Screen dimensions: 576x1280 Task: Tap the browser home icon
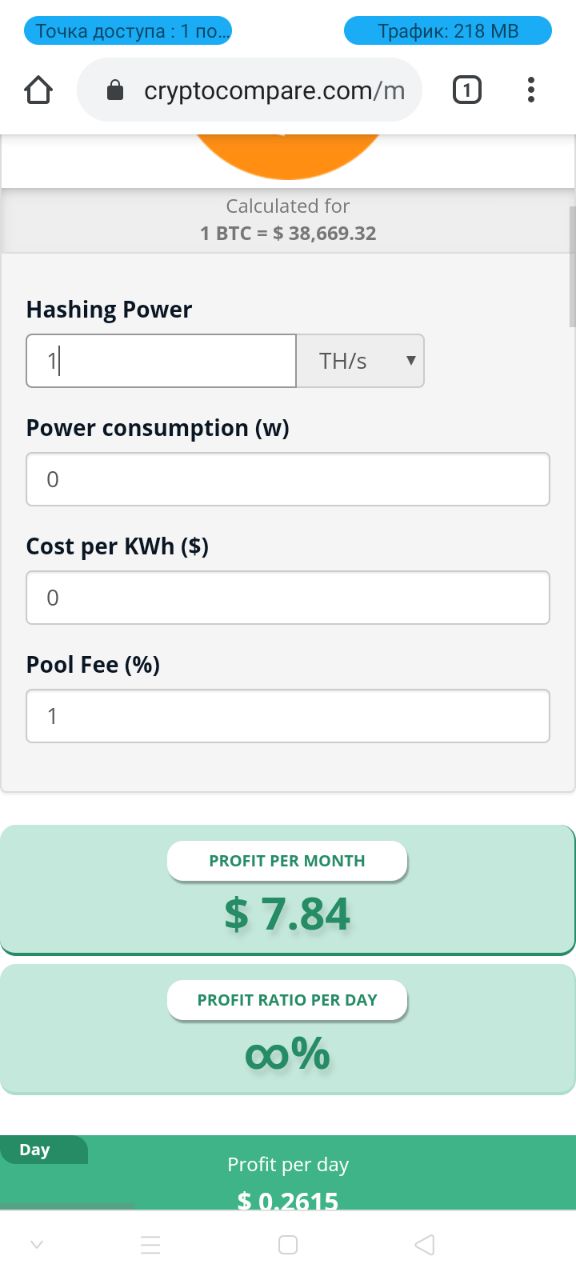click(38, 91)
